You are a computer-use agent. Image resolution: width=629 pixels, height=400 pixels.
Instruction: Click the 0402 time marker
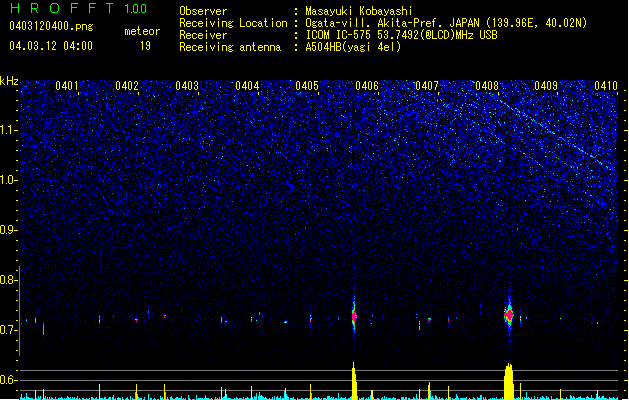pyautogui.click(x=127, y=86)
